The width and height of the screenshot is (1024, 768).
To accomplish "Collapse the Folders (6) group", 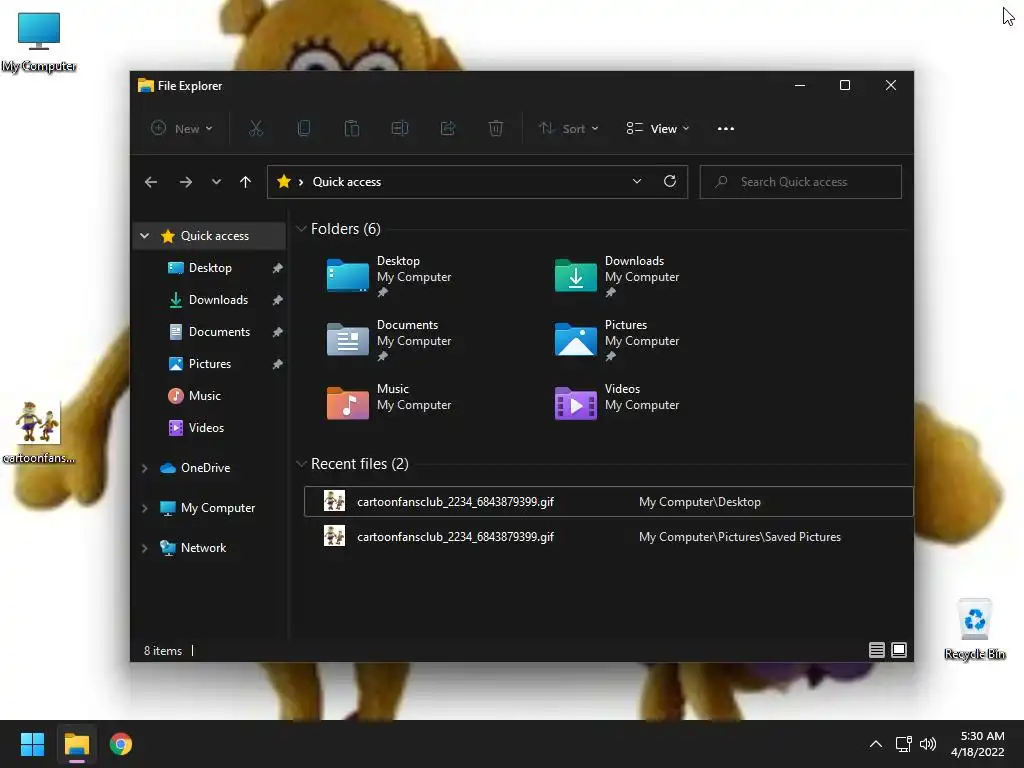I will (x=301, y=229).
